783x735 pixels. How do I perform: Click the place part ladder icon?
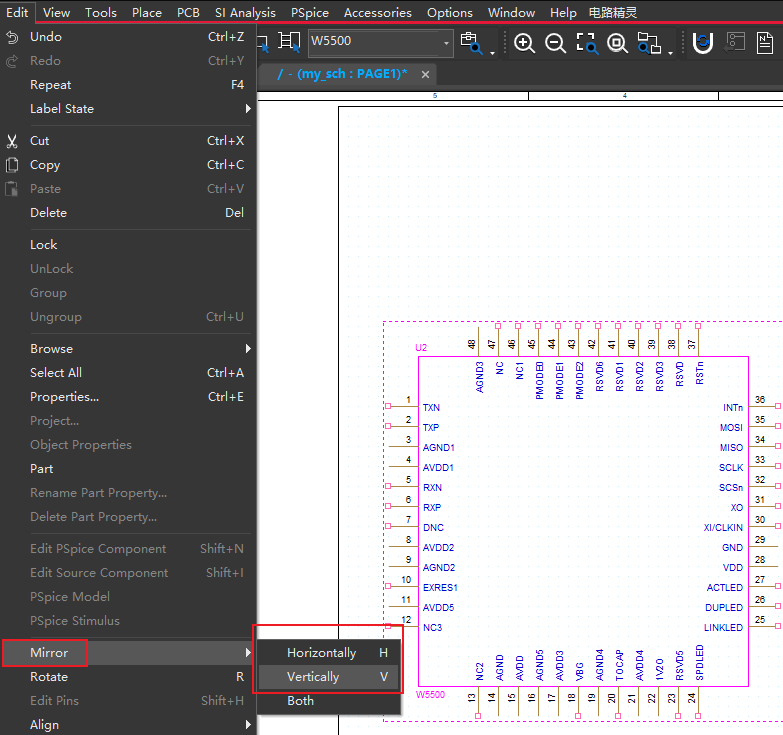tap(289, 42)
